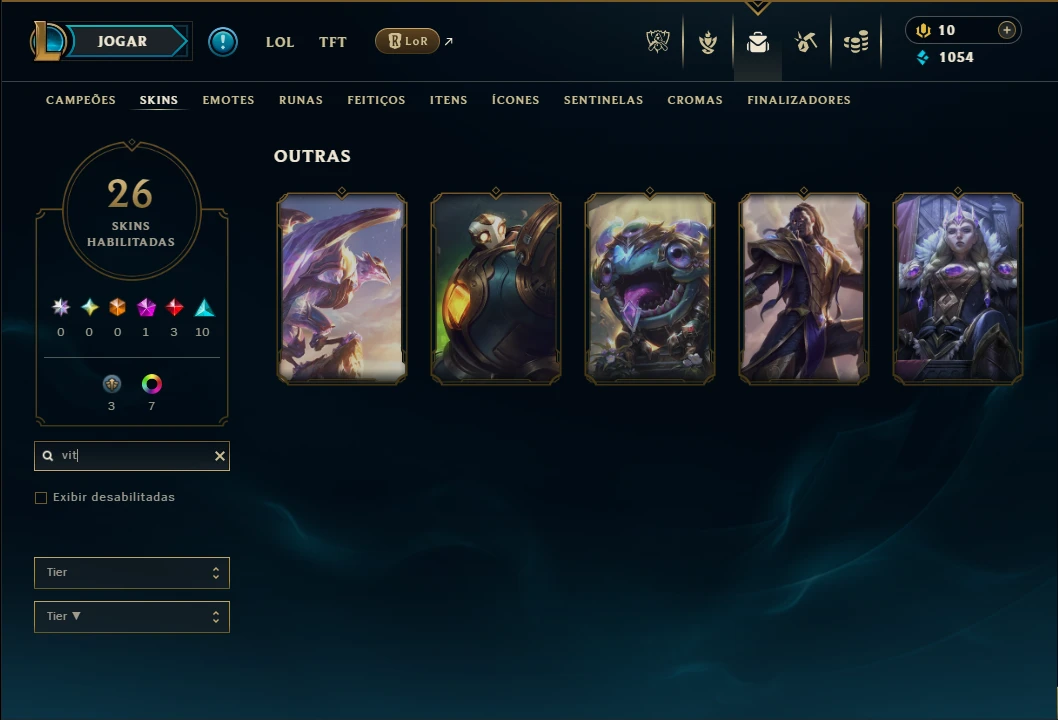Screen dimensions: 1058x720
Task: Expand the second Tier sort dropdown
Action: tap(132, 617)
